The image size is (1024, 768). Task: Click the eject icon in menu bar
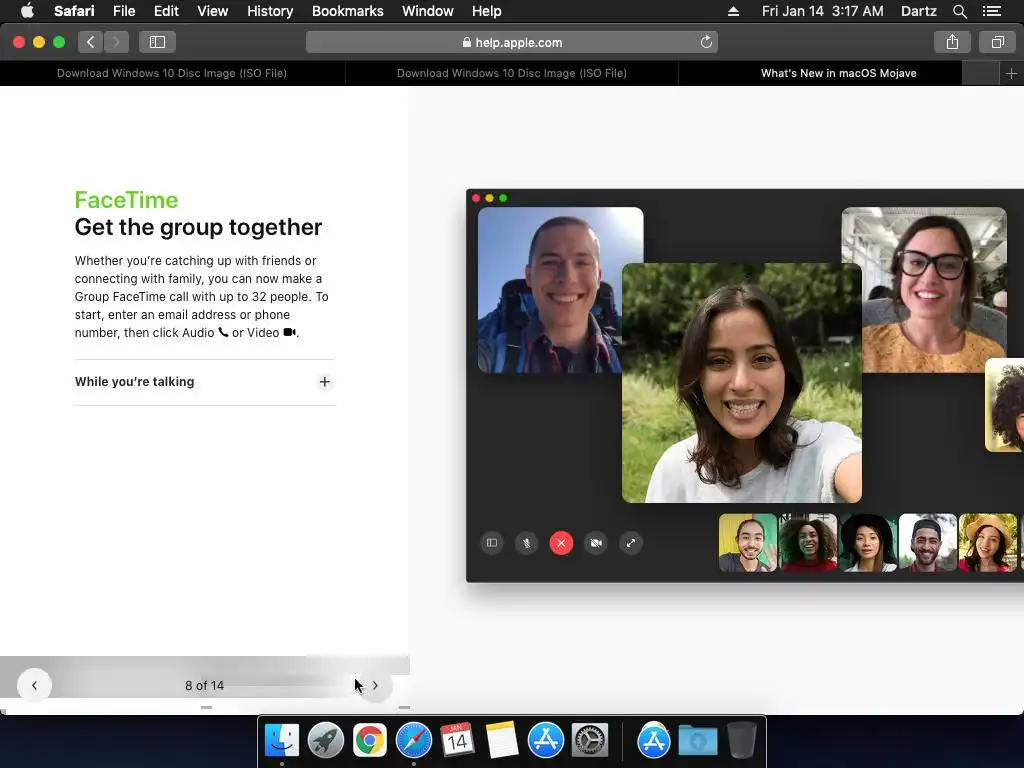point(733,11)
